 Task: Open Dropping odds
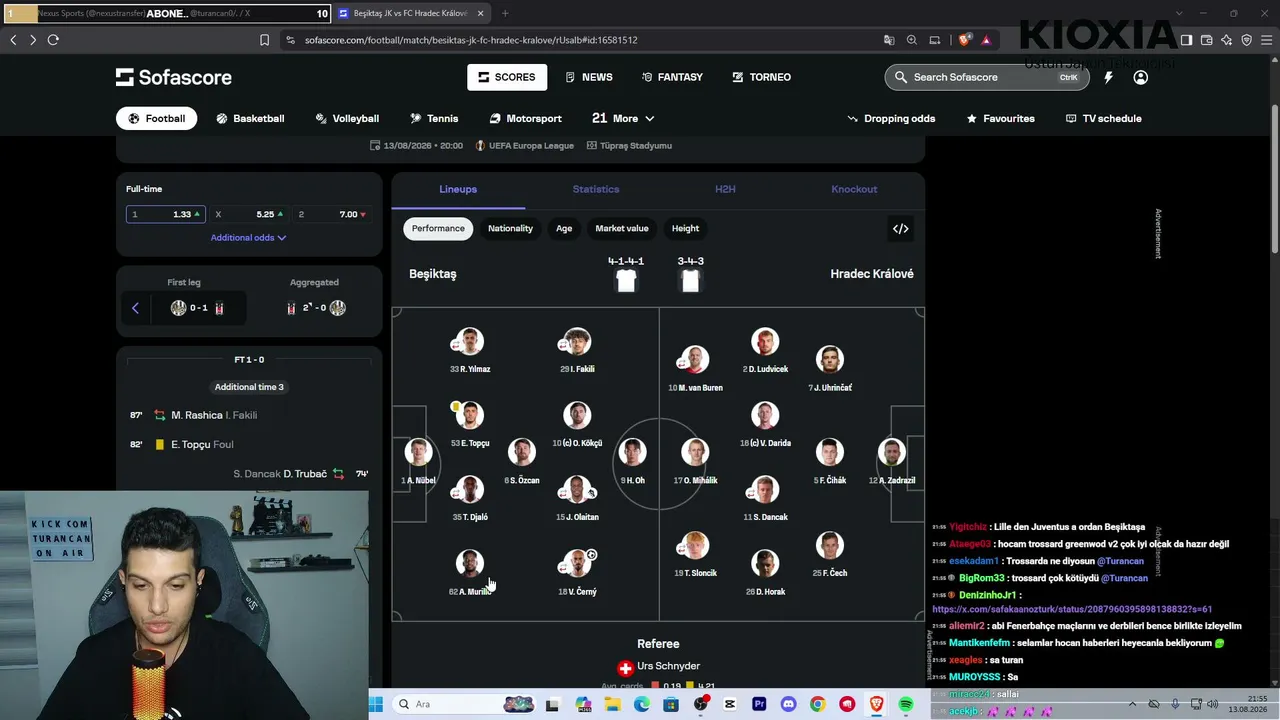pyautogui.click(x=891, y=118)
